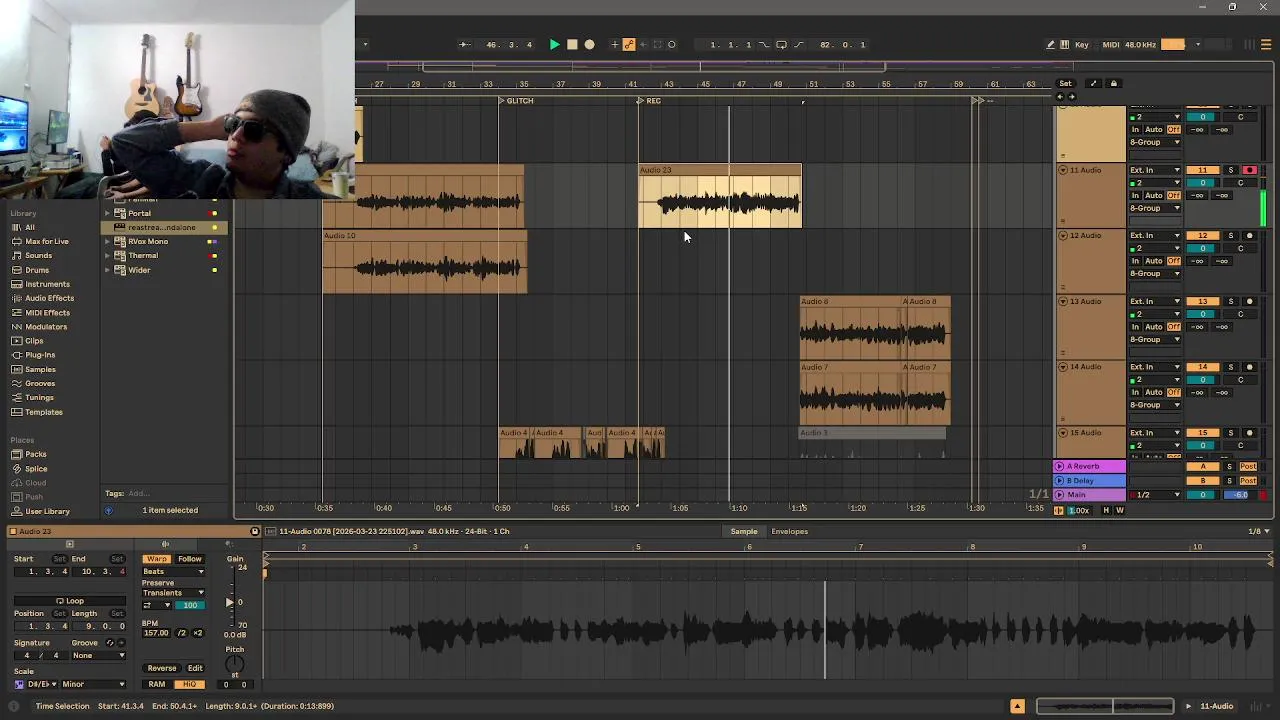Image resolution: width=1280 pixels, height=720 pixels.
Task: Open Plug-Ins category in browser
Action: click(x=40, y=355)
